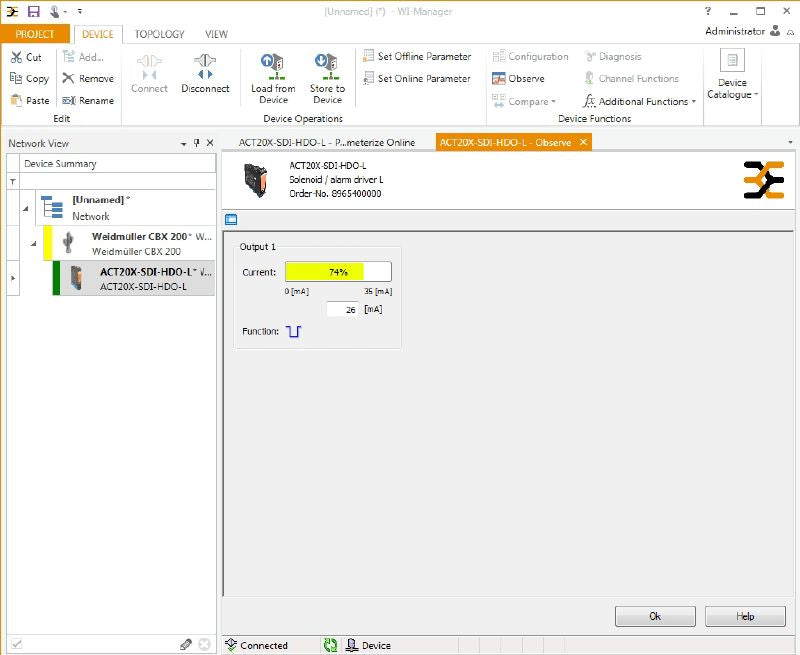This screenshot has height=655, width=800.
Task: Click the green refresh icon in status bar
Action: click(x=330, y=645)
